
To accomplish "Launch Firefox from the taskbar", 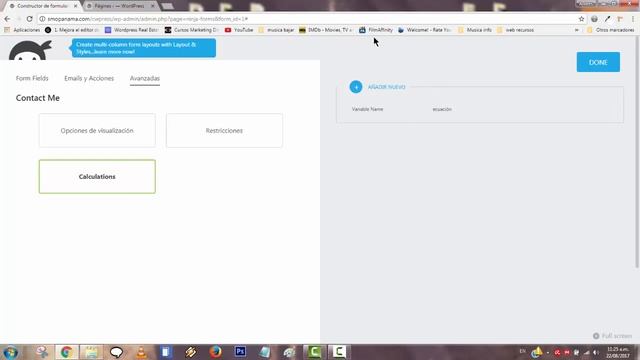I will tap(216, 352).
